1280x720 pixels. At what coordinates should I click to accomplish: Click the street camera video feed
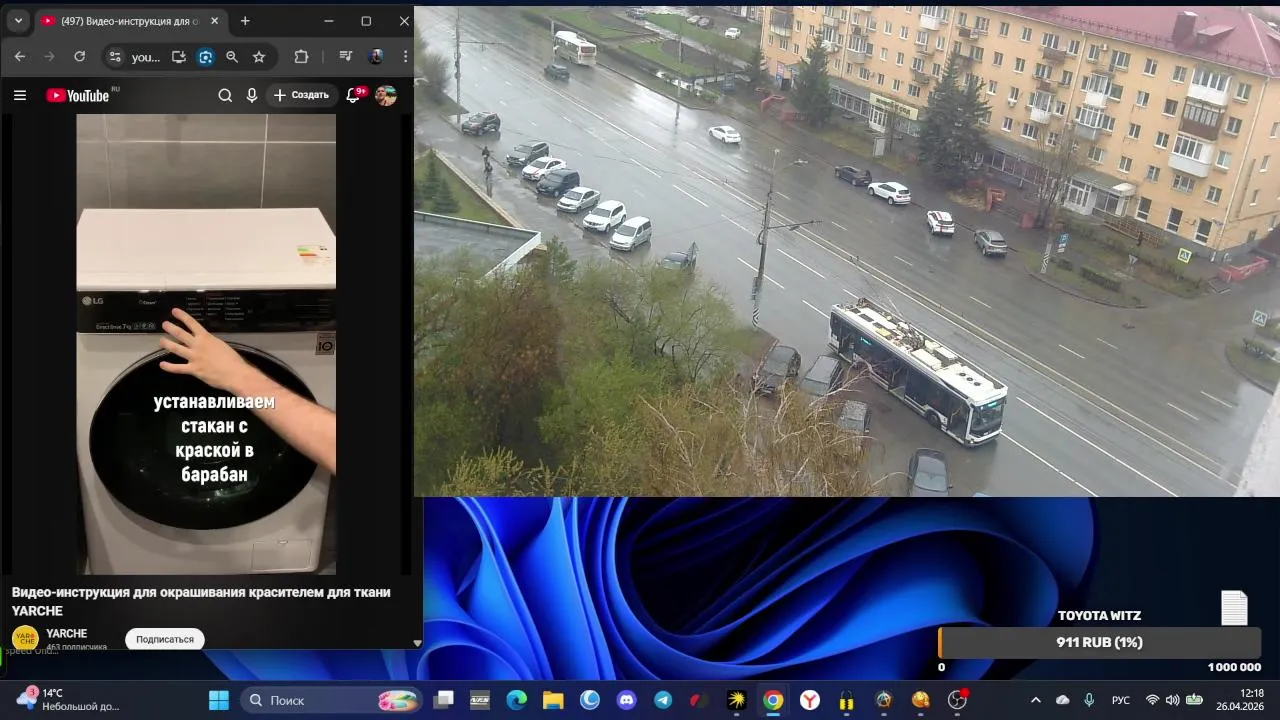pyautogui.click(x=847, y=250)
